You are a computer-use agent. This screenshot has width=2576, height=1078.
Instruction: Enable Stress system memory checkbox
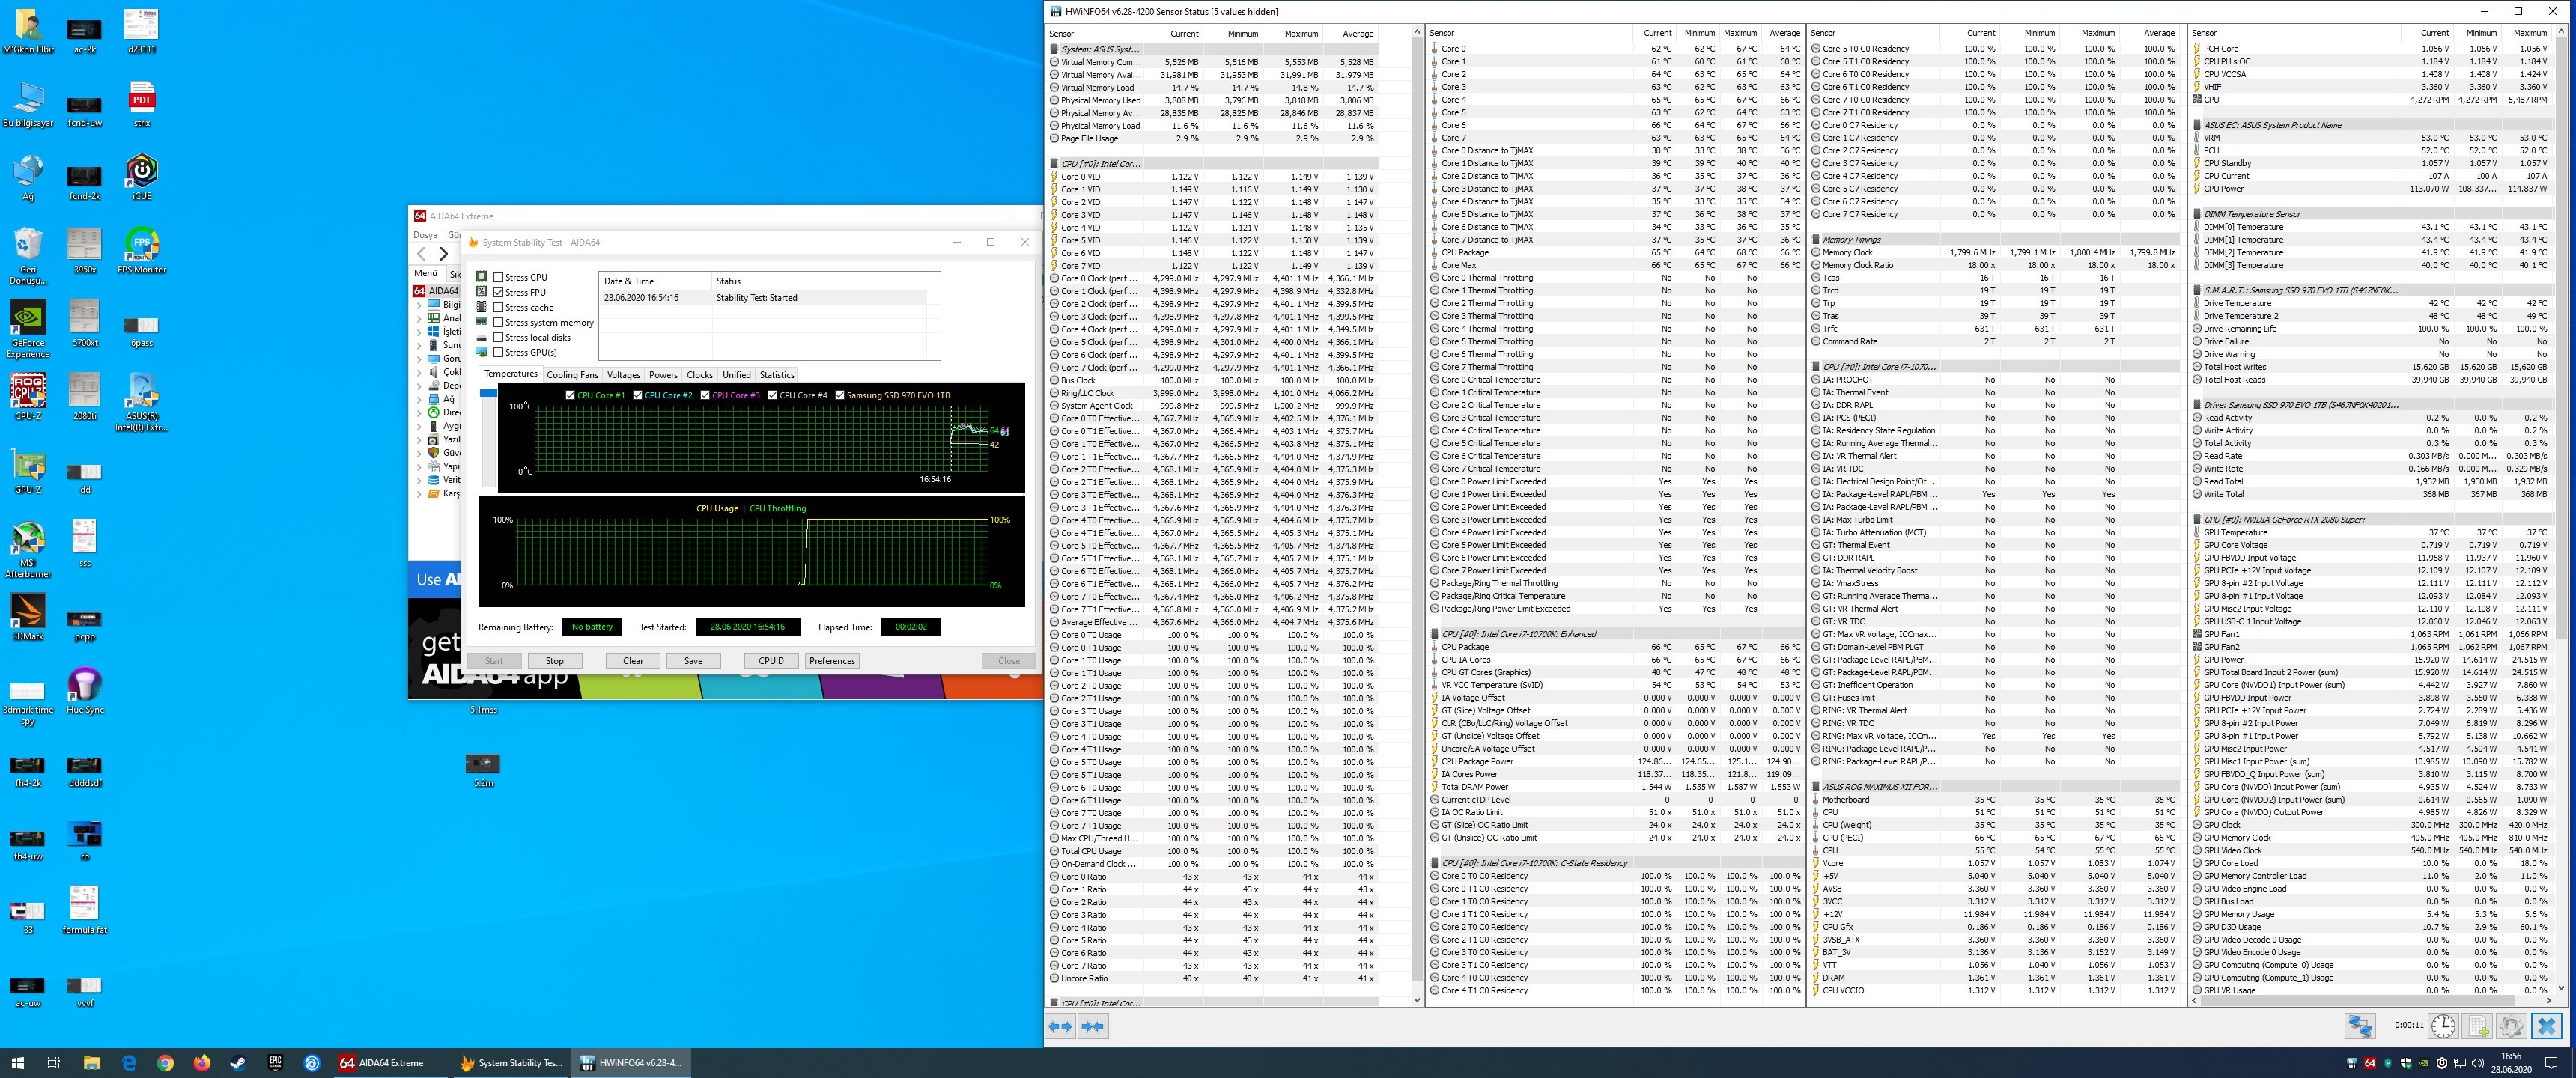click(x=498, y=322)
